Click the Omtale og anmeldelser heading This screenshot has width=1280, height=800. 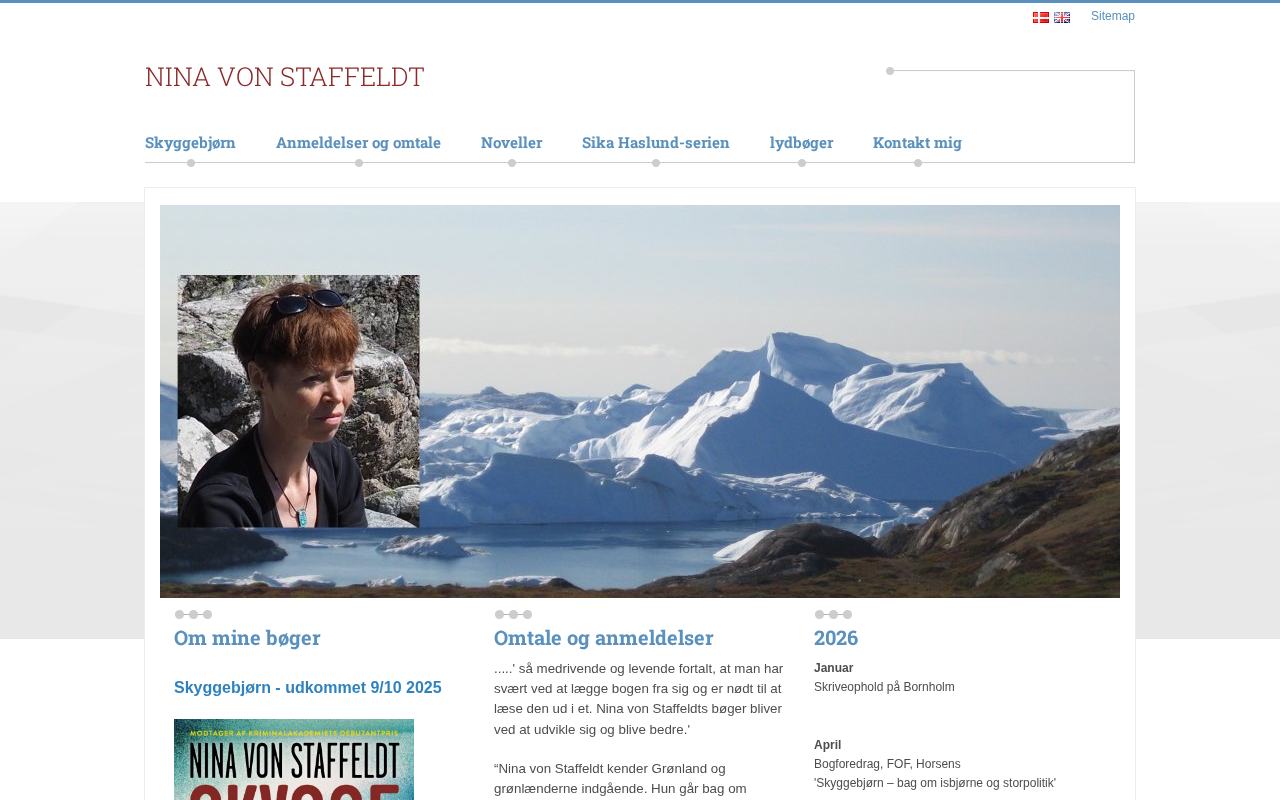point(604,638)
